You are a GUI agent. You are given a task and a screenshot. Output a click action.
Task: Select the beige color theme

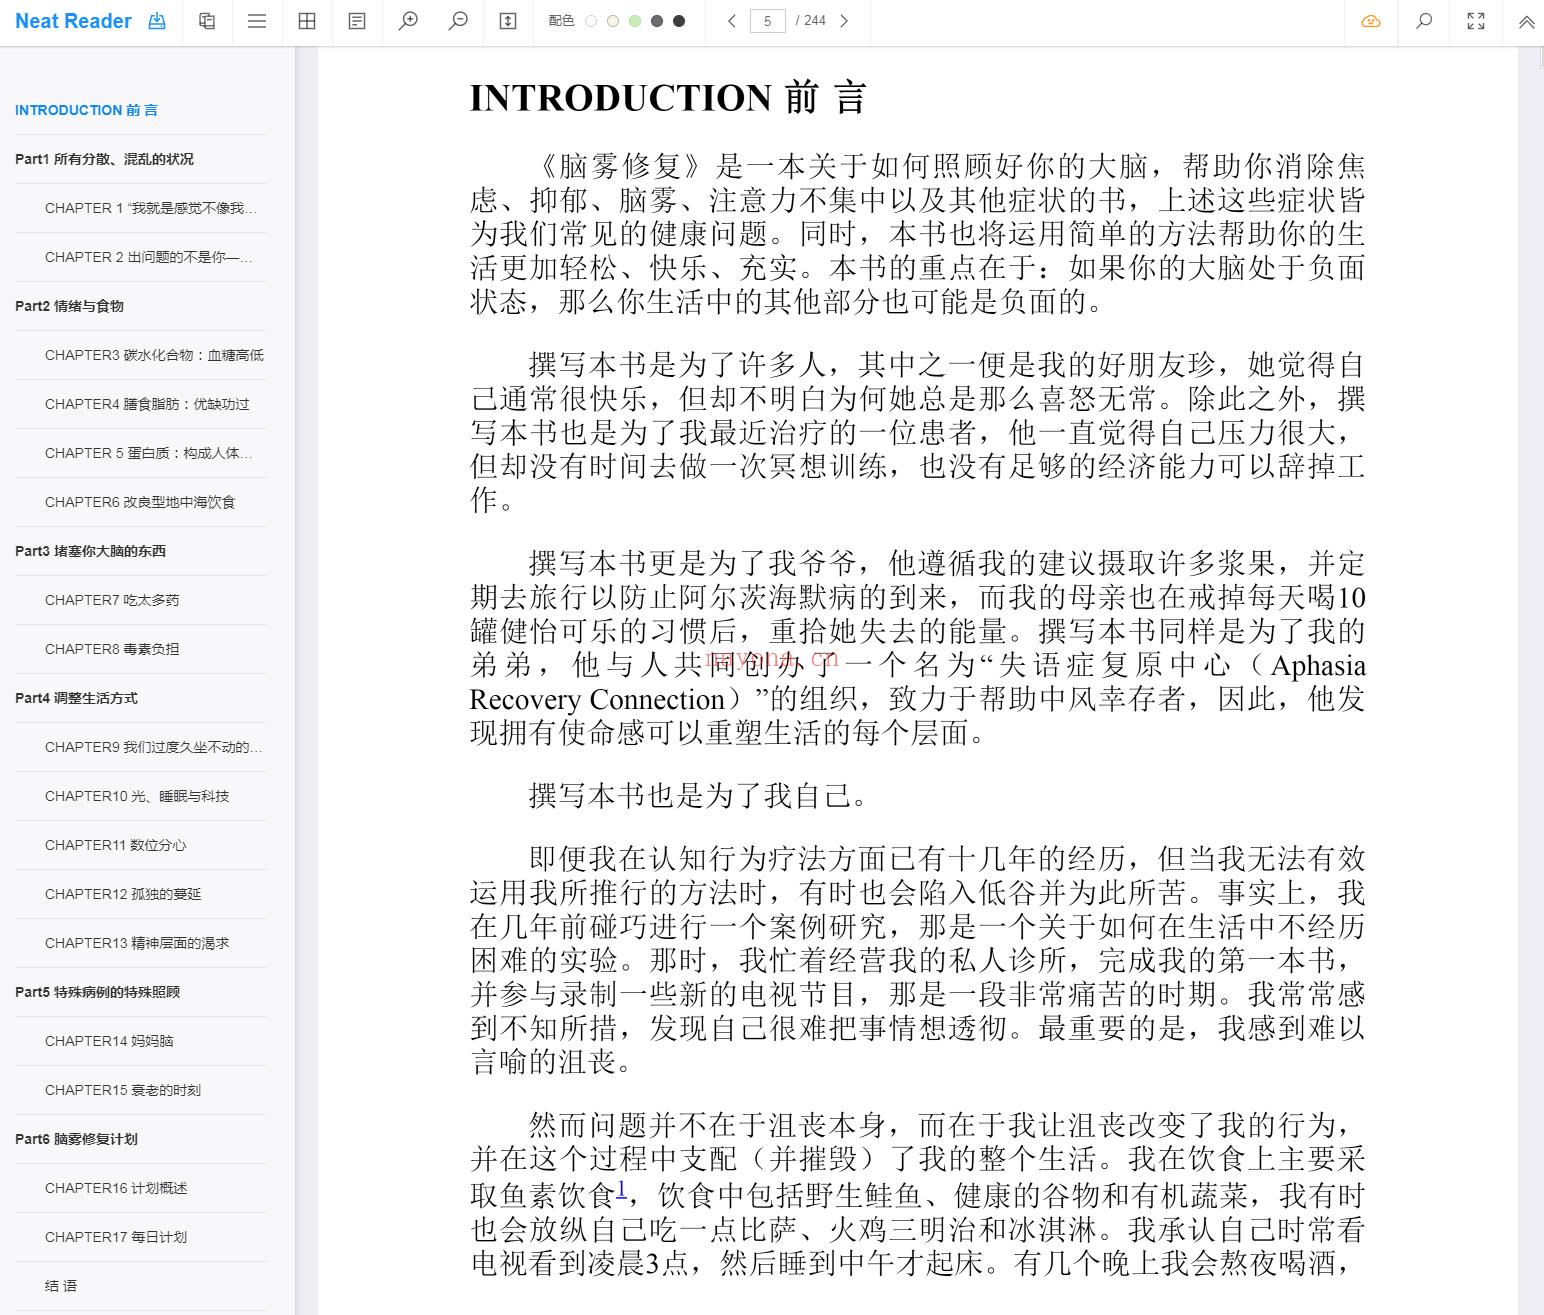coord(613,21)
